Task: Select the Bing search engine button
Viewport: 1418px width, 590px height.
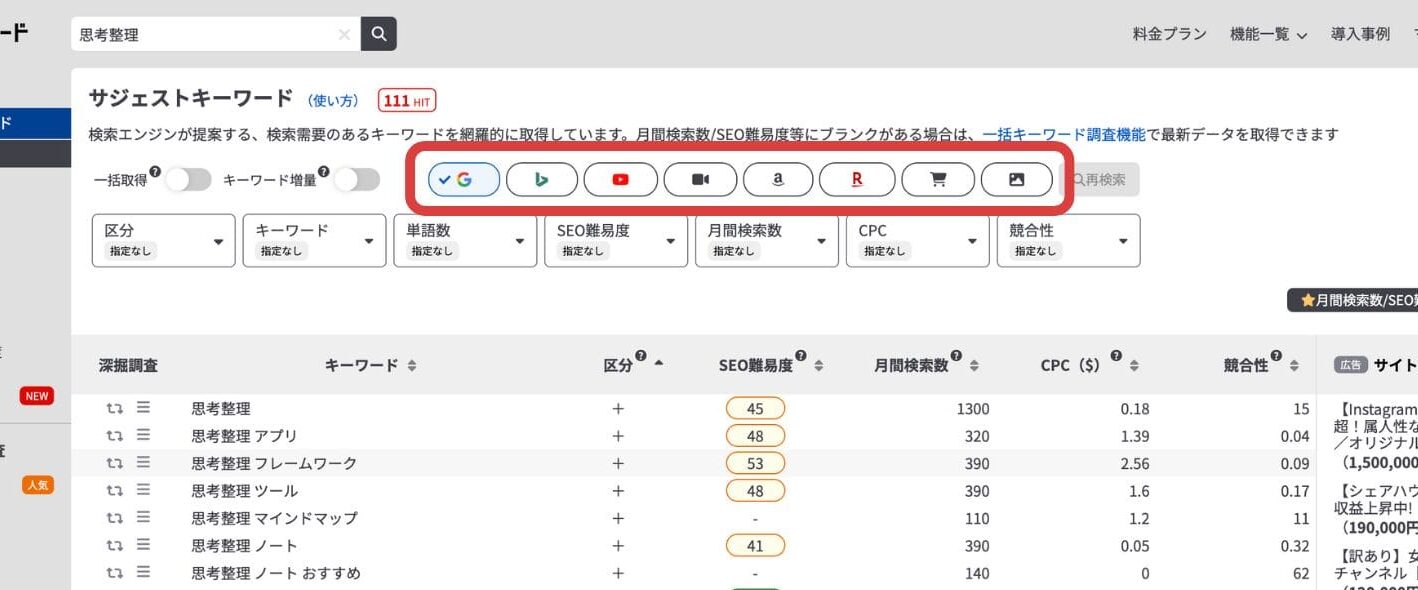Action: [542, 180]
